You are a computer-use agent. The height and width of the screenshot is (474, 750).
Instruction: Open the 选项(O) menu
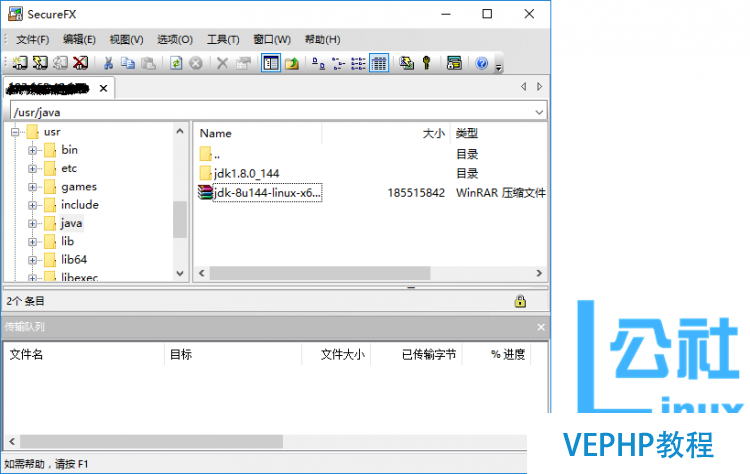[175, 40]
